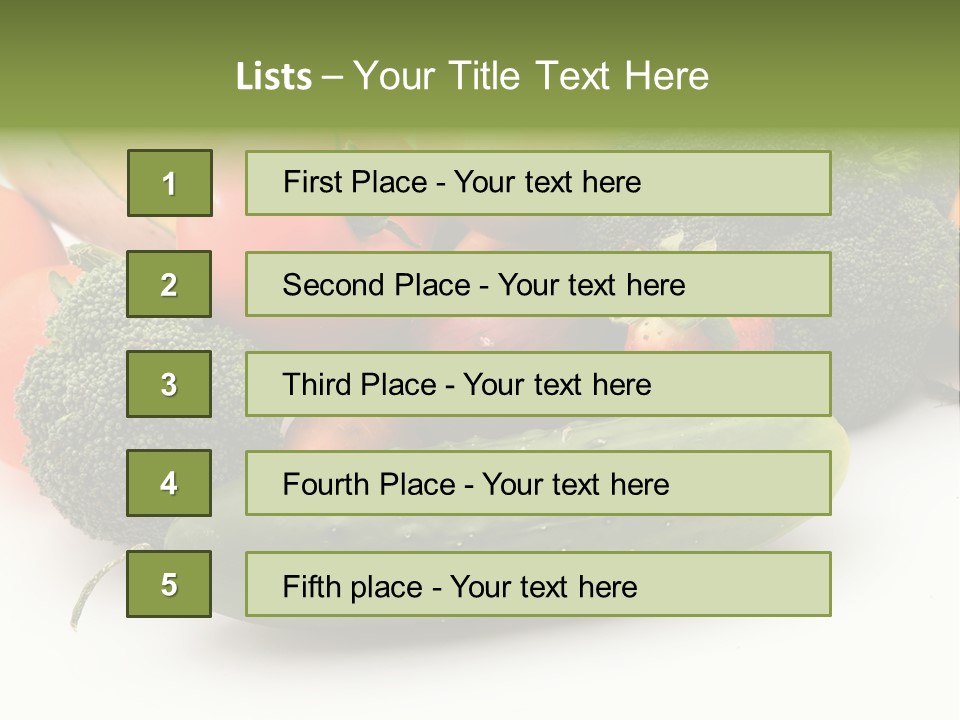Viewport: 960px width, 720px height.
Task: Click 'Your text here' in the first bar
Action: [x=547, y=182]
